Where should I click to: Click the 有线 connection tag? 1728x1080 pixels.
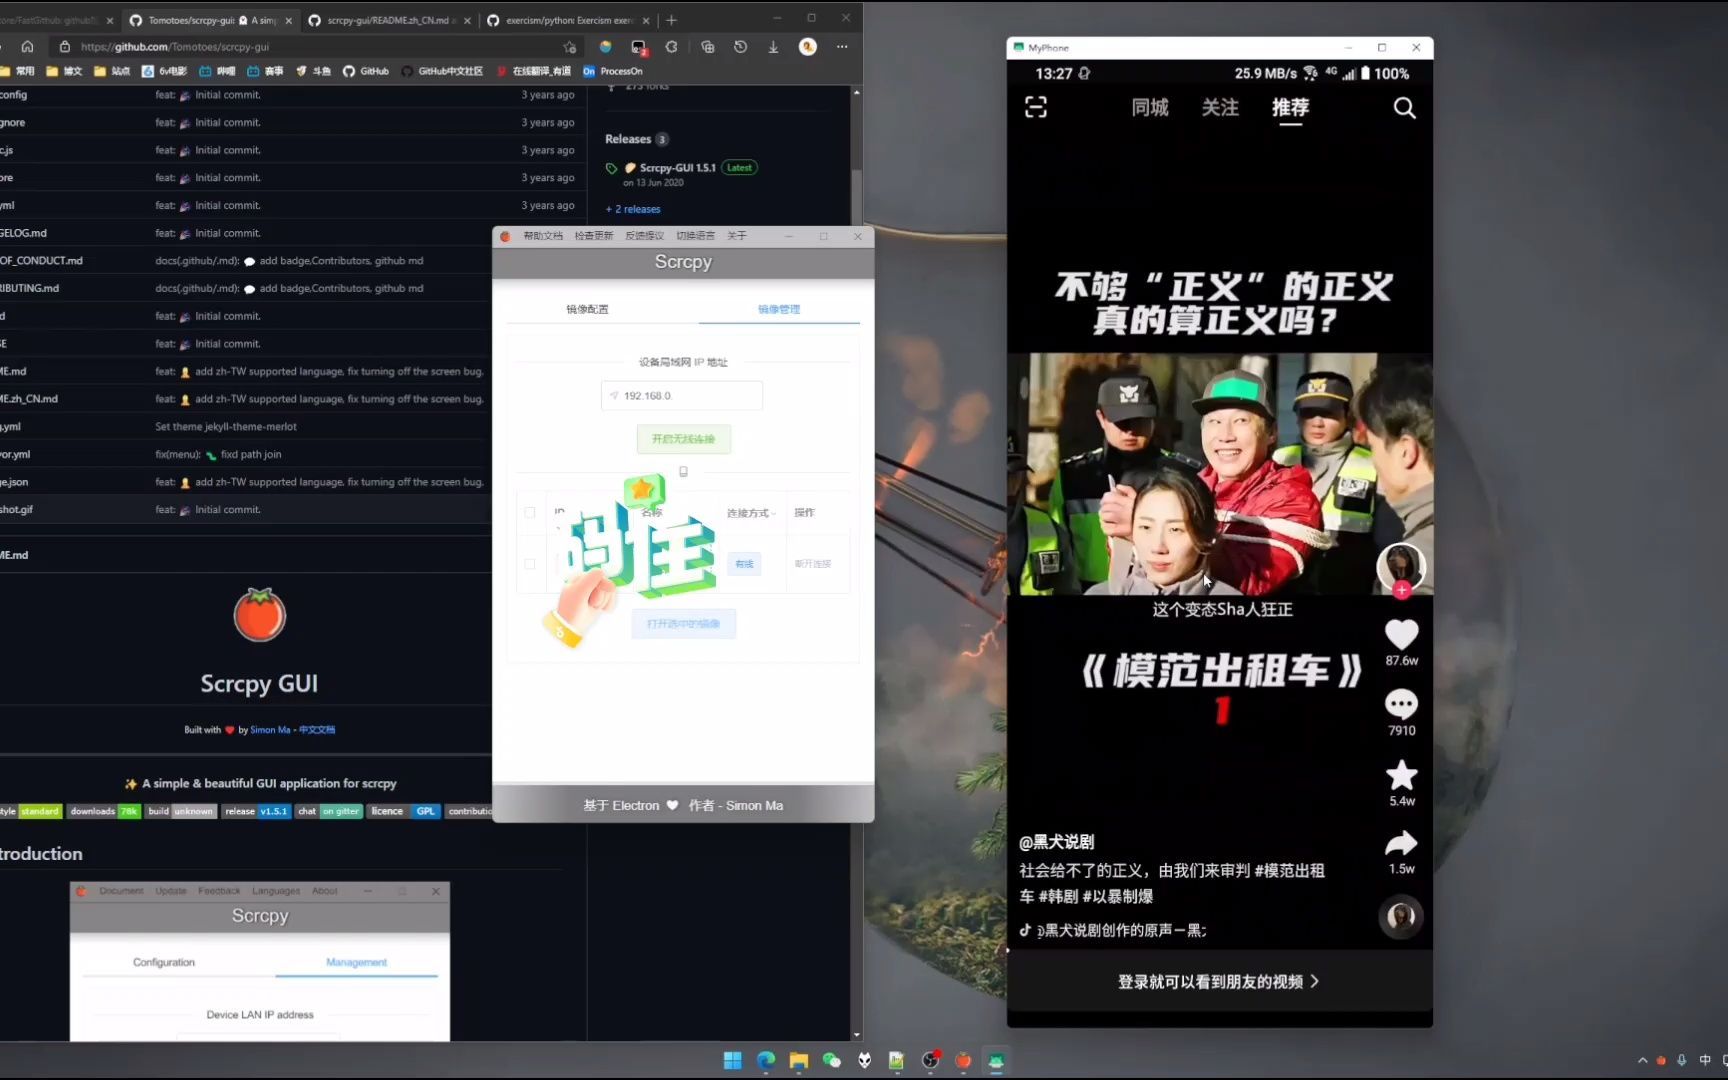click(744, 564)
